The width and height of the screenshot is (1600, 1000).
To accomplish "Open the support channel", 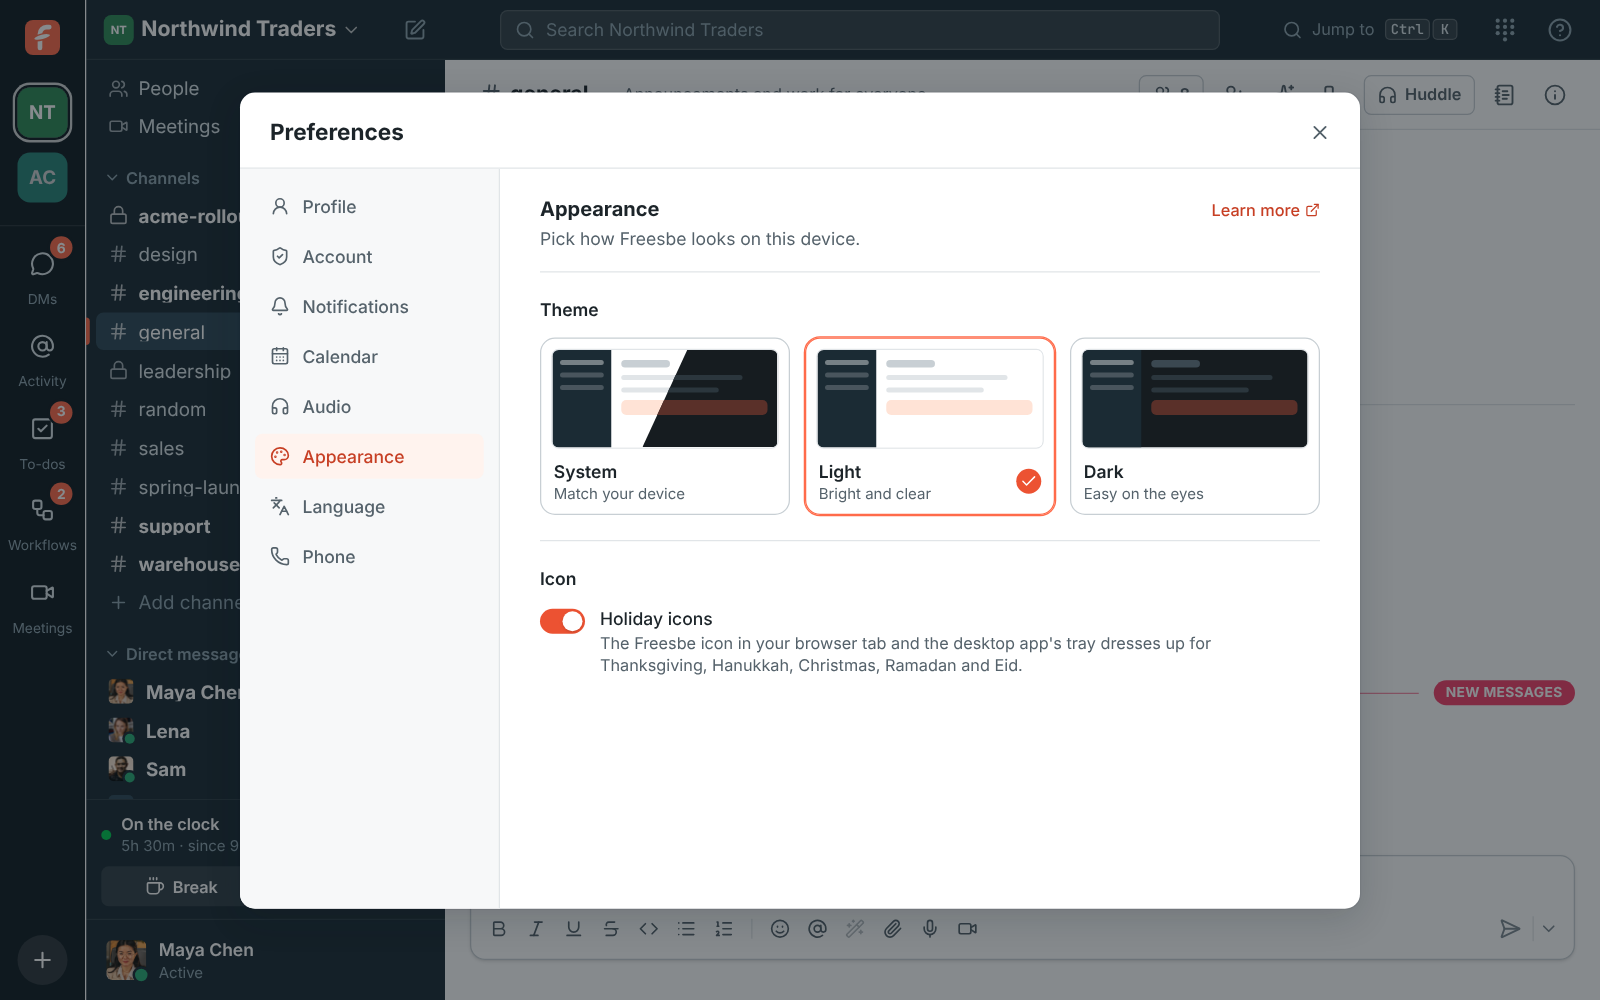I will coord(168,527).
